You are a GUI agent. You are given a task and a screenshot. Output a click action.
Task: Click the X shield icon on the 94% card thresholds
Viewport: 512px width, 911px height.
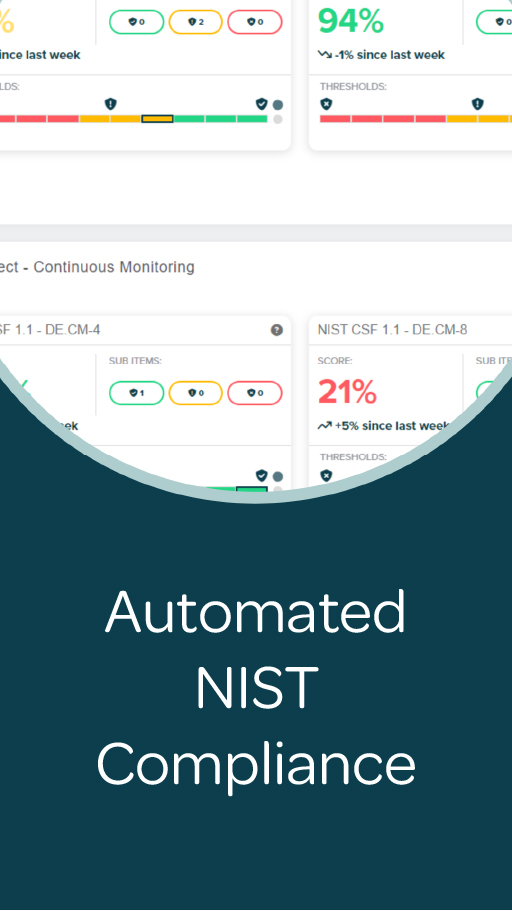tap(326, 104)
